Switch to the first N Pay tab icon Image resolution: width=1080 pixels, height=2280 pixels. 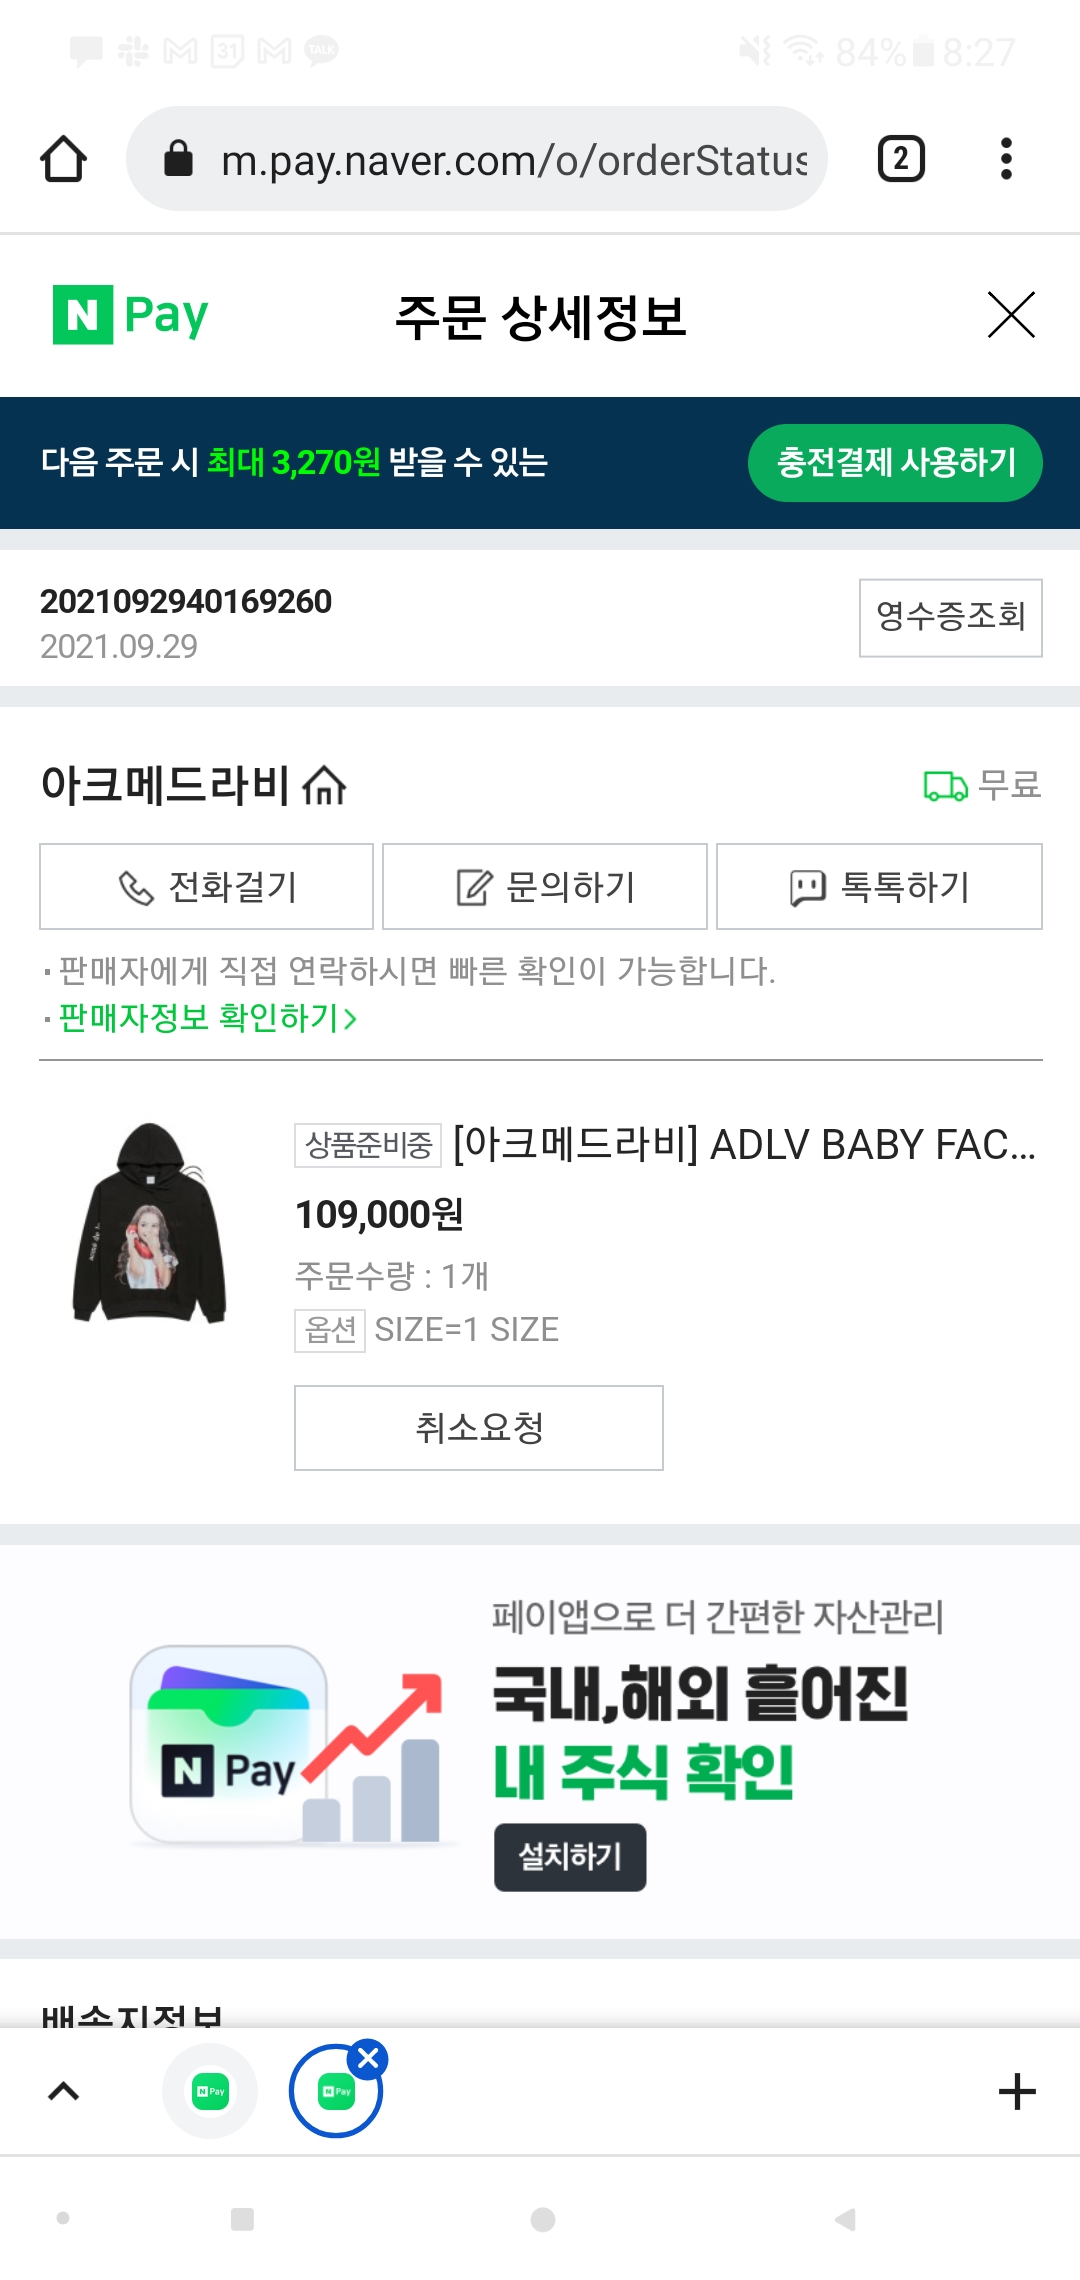[x=210, y=2091]
